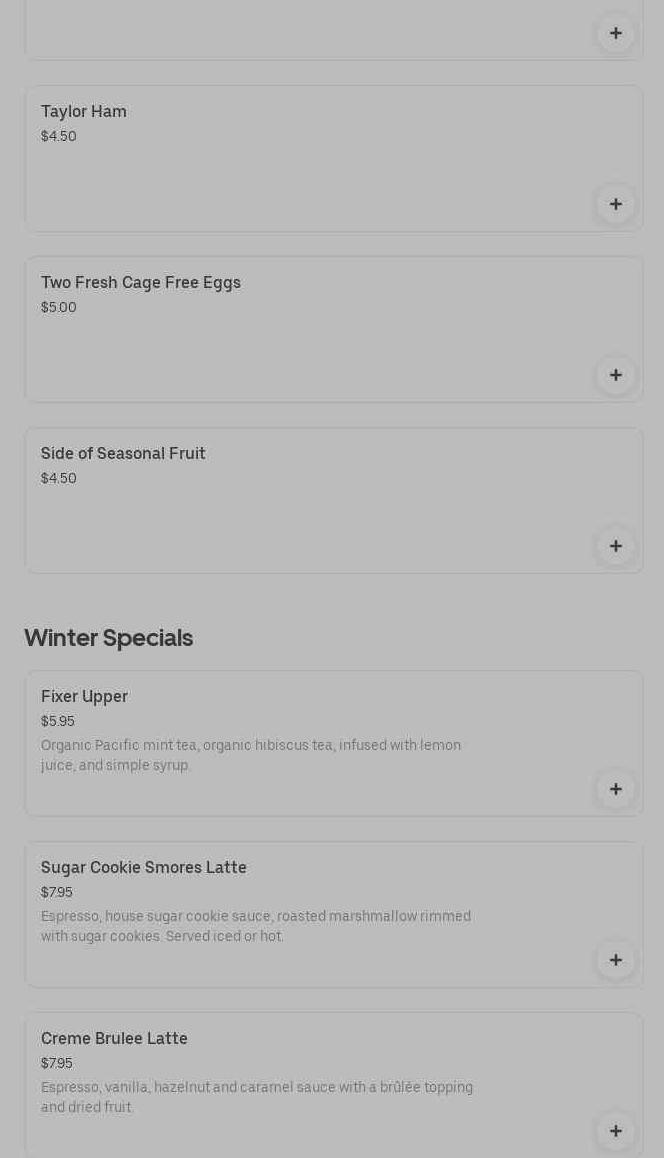The width and height of the screenshot is (664, 1158).
Task: Open the Fixer Upper item name
Action: coord(84,696)
